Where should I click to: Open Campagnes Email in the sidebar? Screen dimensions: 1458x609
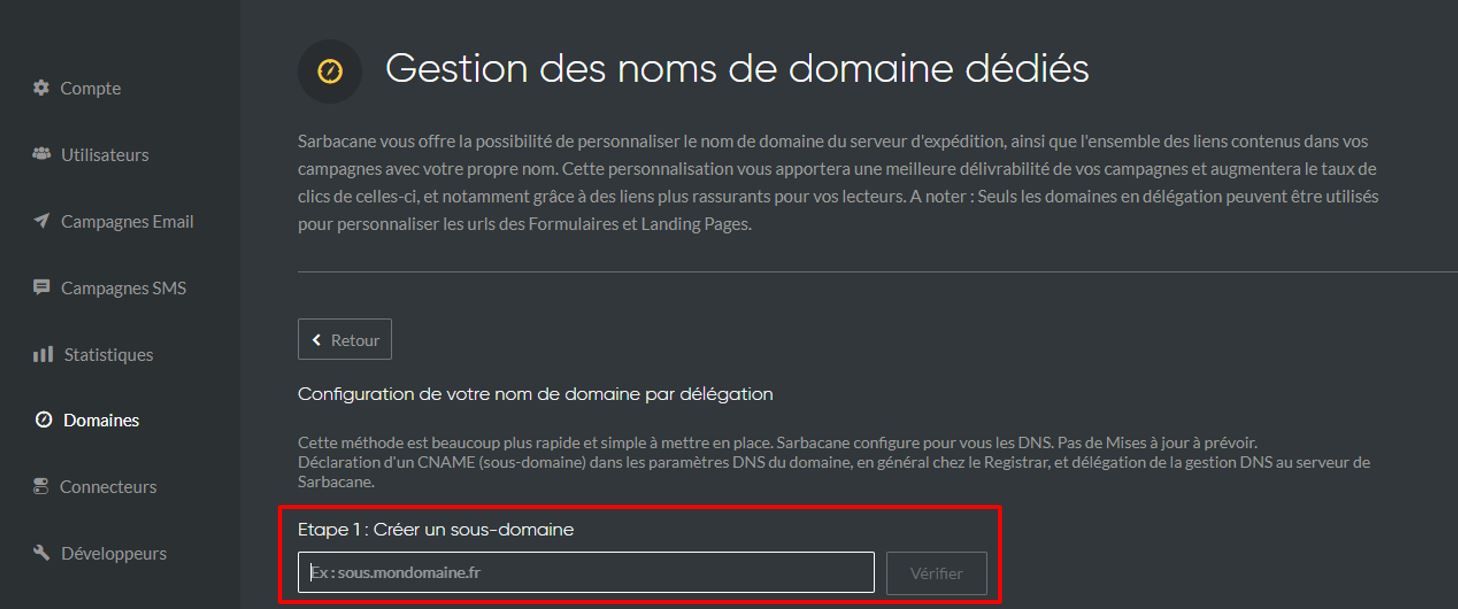127,222
